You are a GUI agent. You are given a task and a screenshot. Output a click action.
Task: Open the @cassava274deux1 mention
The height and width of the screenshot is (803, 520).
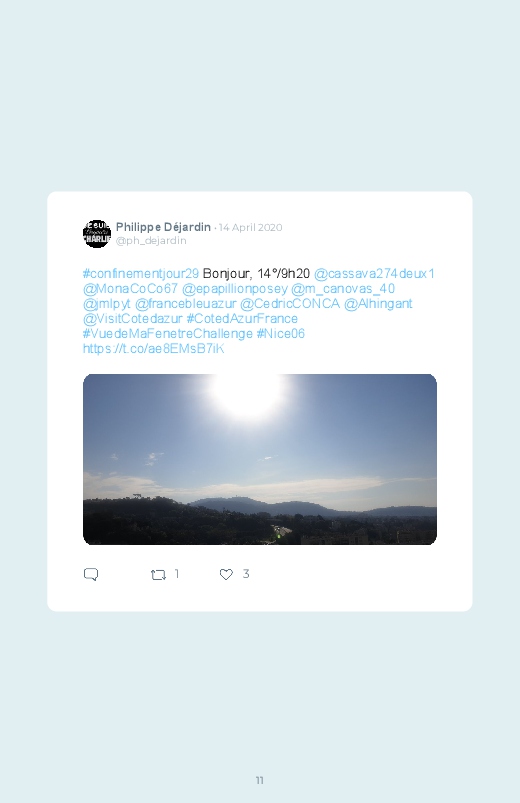pos(374,273)
